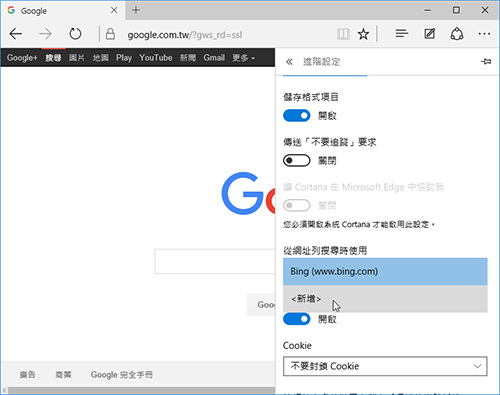Close the Google tab
Viewport: 500px width, 395px height.
(114, 10)
